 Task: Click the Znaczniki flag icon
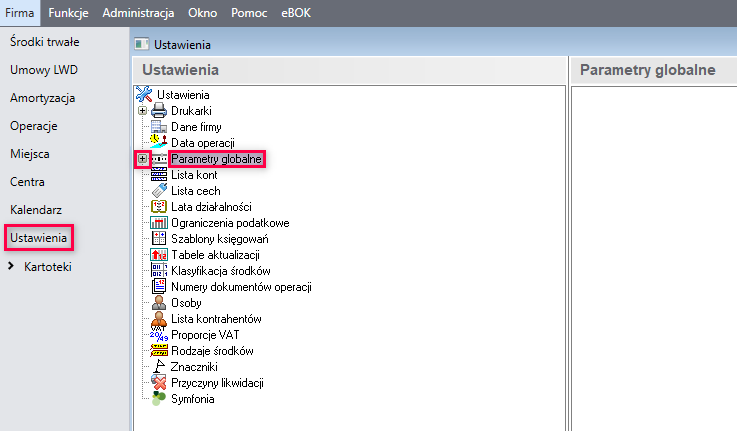tap(159, 367)
